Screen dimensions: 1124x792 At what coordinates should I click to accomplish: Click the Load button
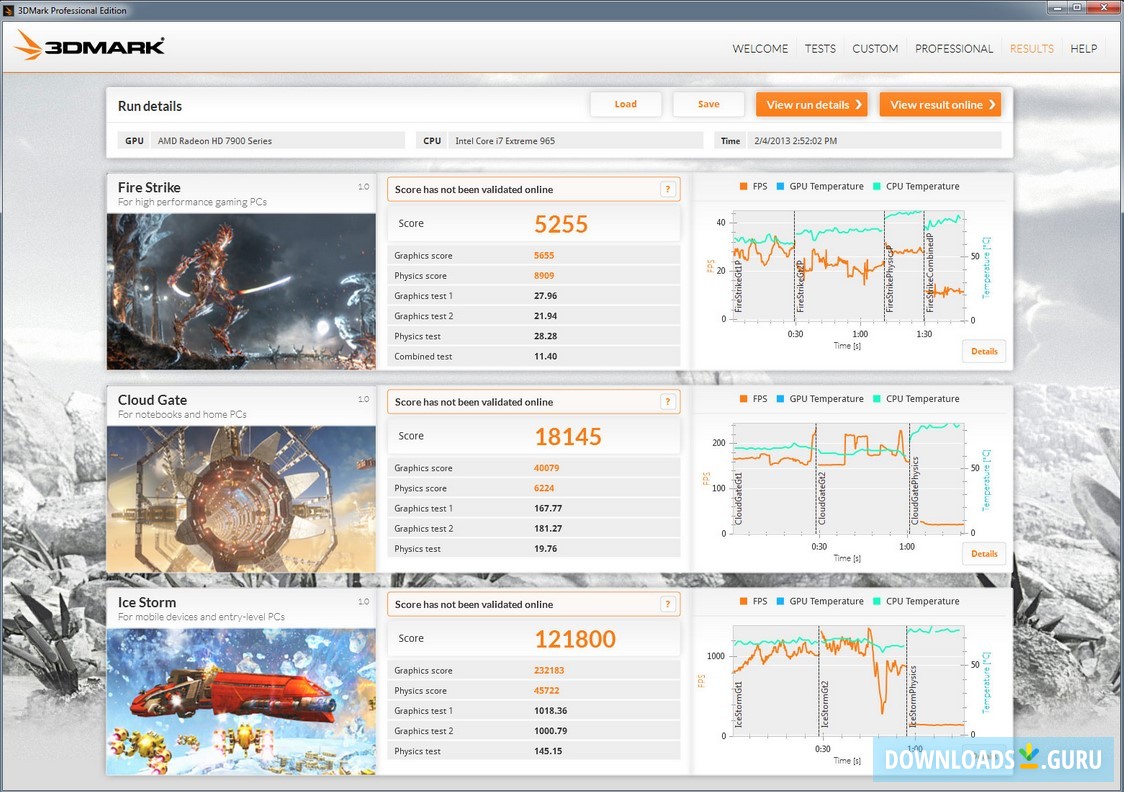click(x=626, y=103)
